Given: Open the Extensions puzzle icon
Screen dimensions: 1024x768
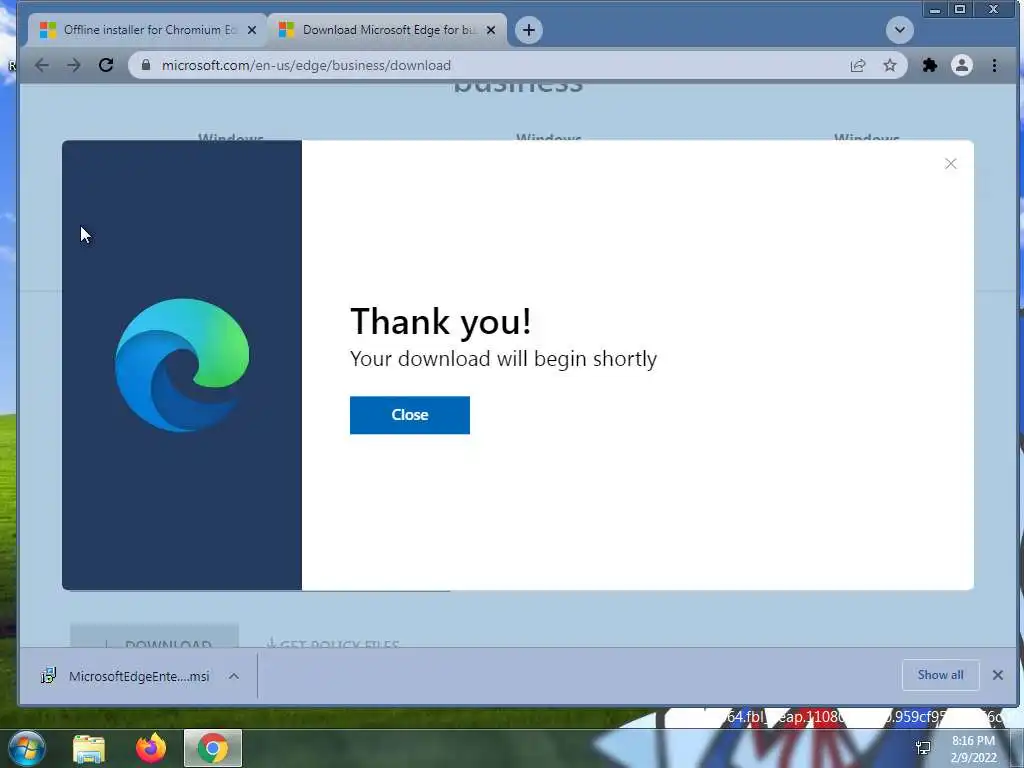Looking at the screenshot, I should pos(929,65).
